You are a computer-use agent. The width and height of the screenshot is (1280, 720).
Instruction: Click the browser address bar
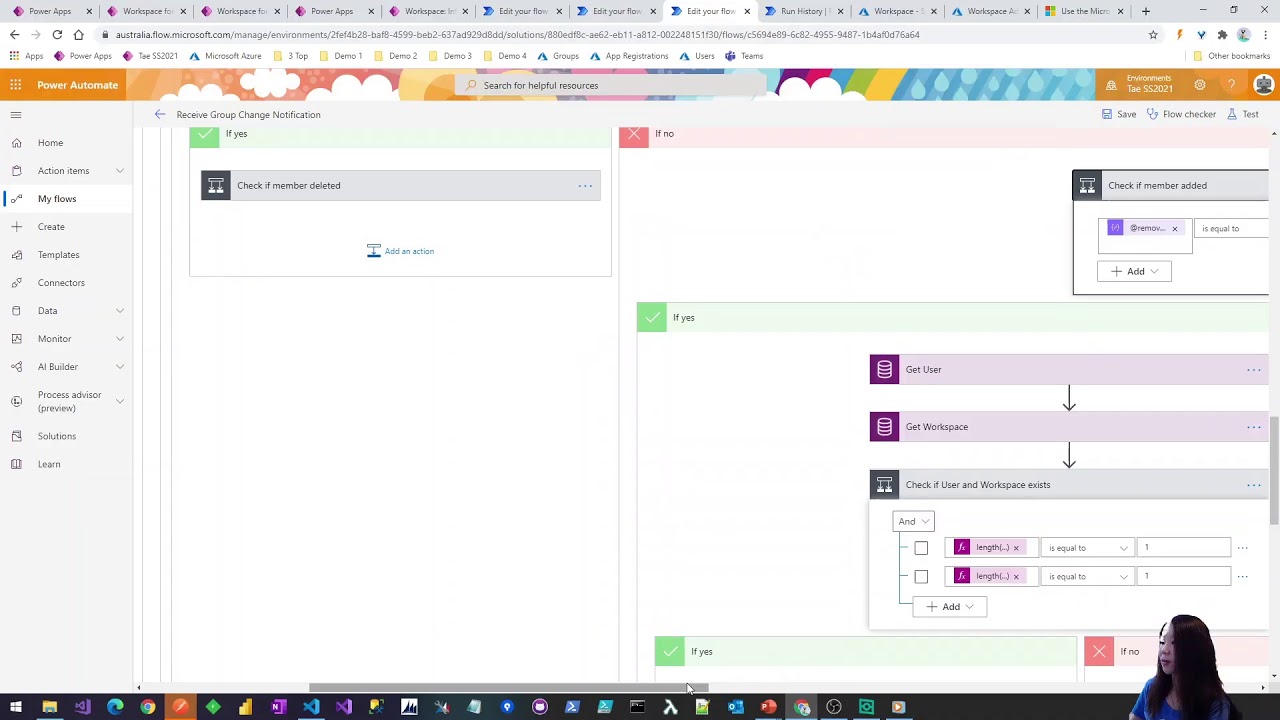click(x=620, y=34)
